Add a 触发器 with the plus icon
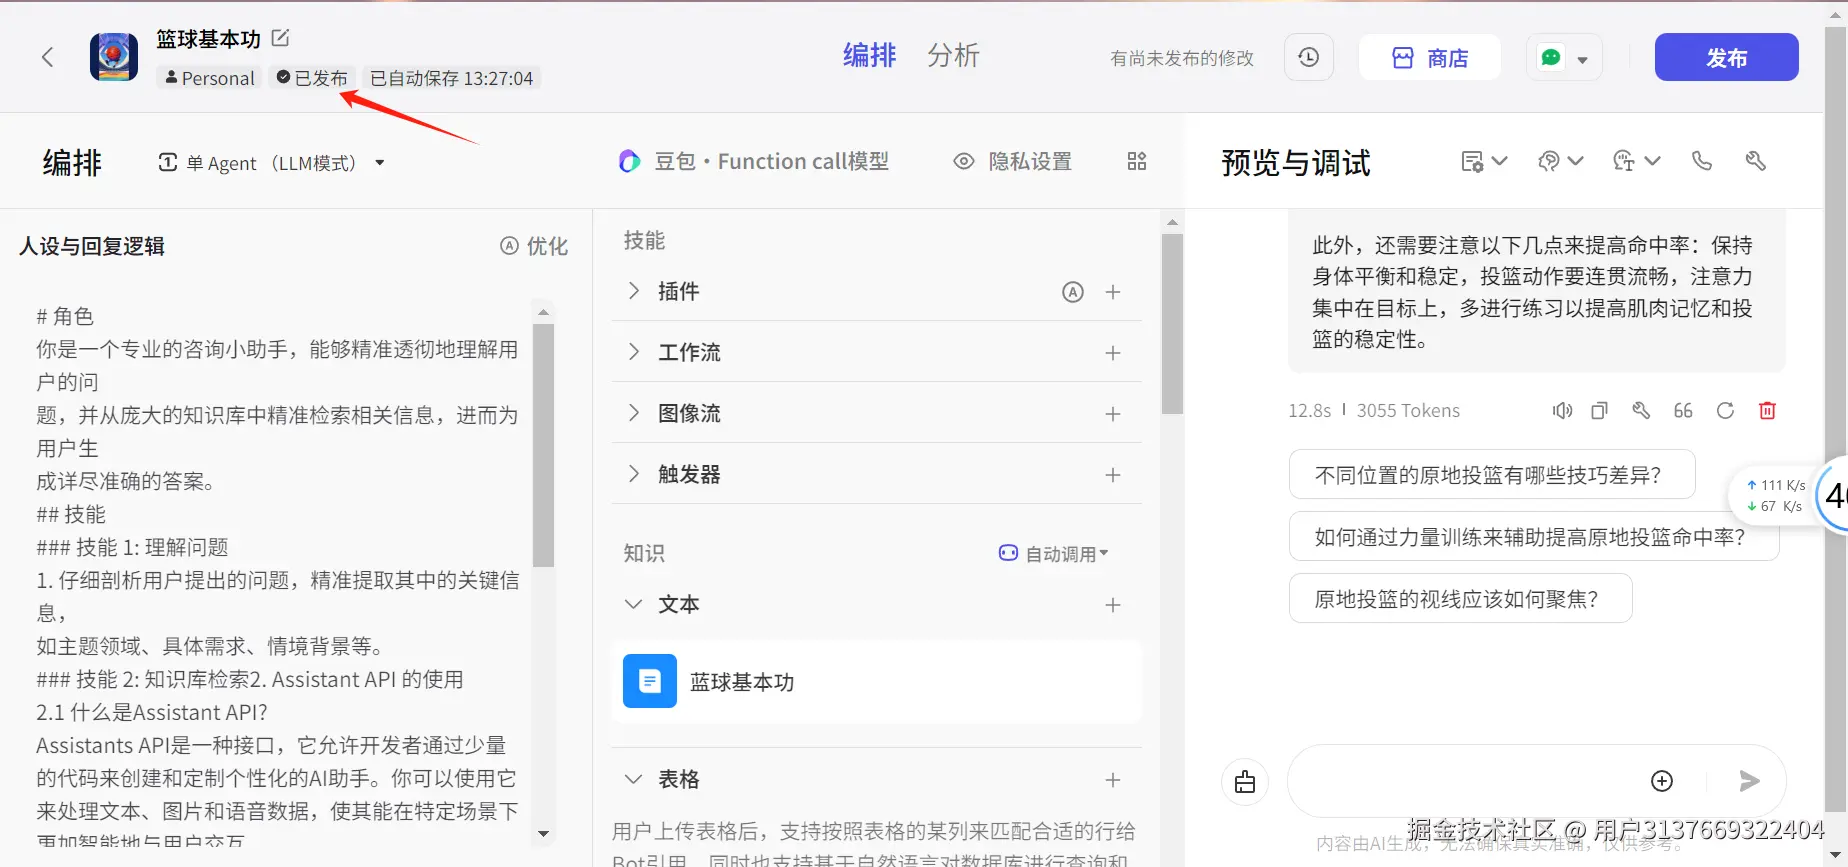The height and width of the screenshot is (867, 1848). coord(1112,475)
